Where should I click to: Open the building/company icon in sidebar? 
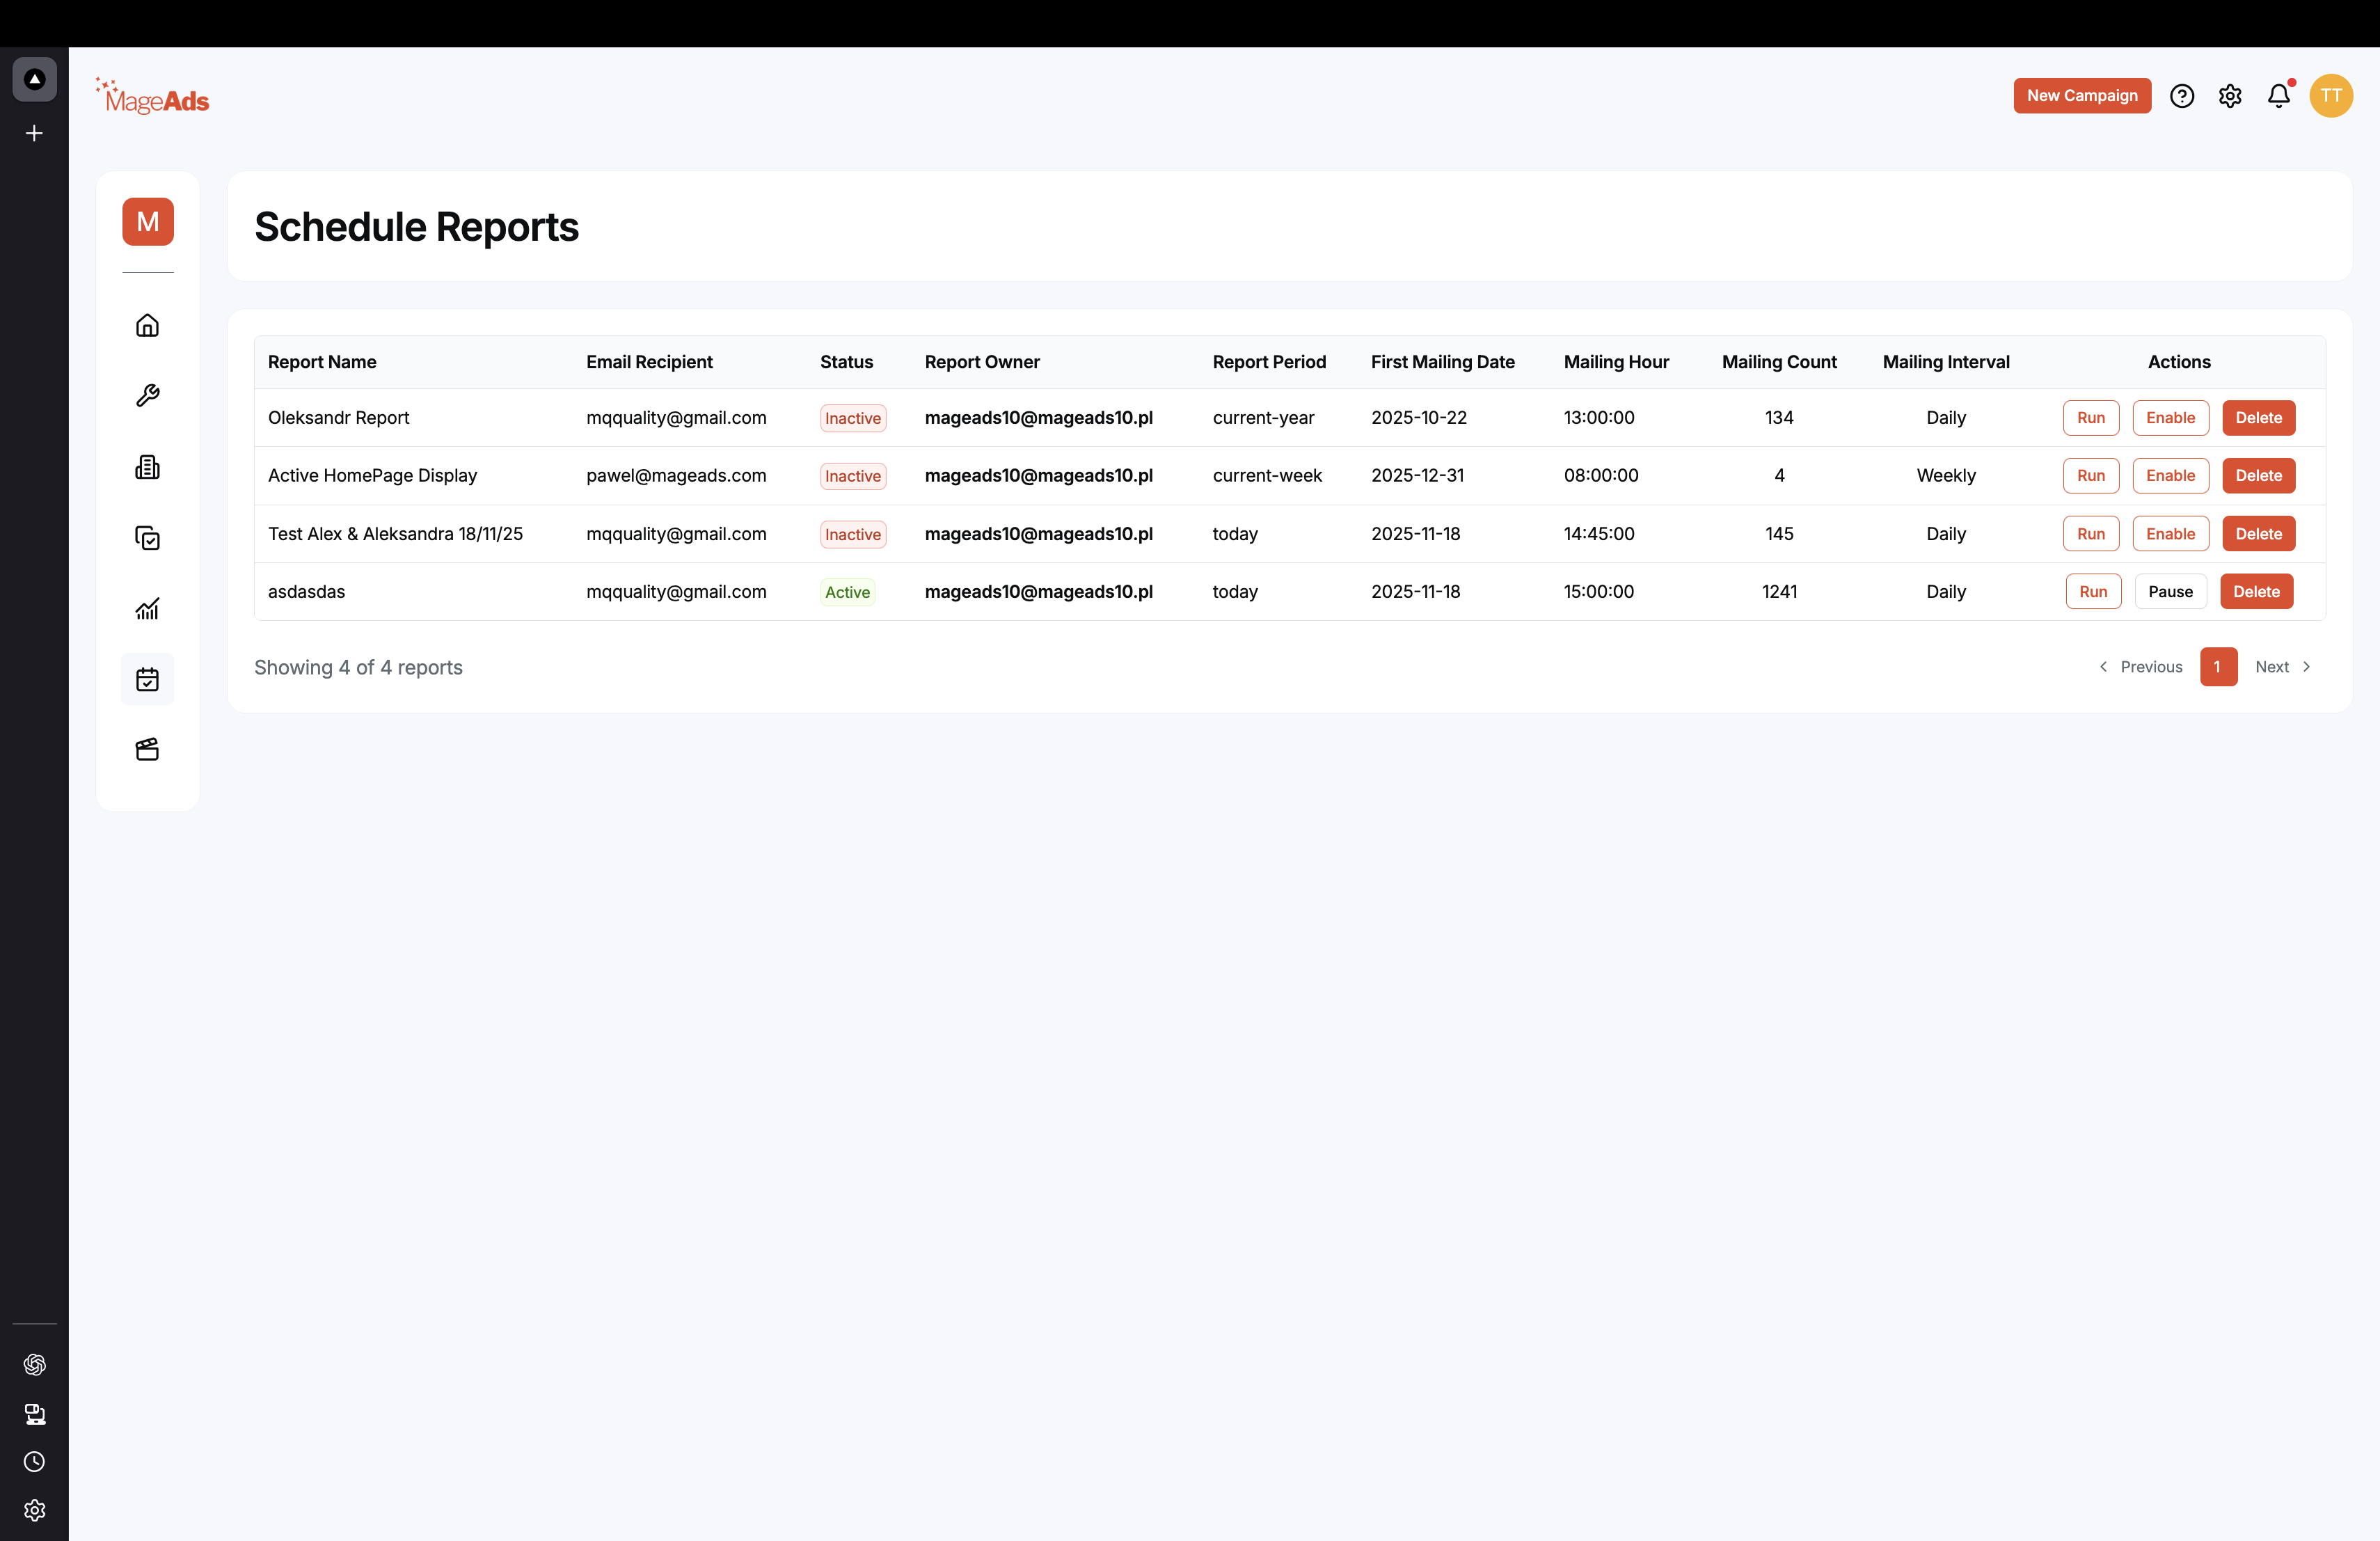147,467
